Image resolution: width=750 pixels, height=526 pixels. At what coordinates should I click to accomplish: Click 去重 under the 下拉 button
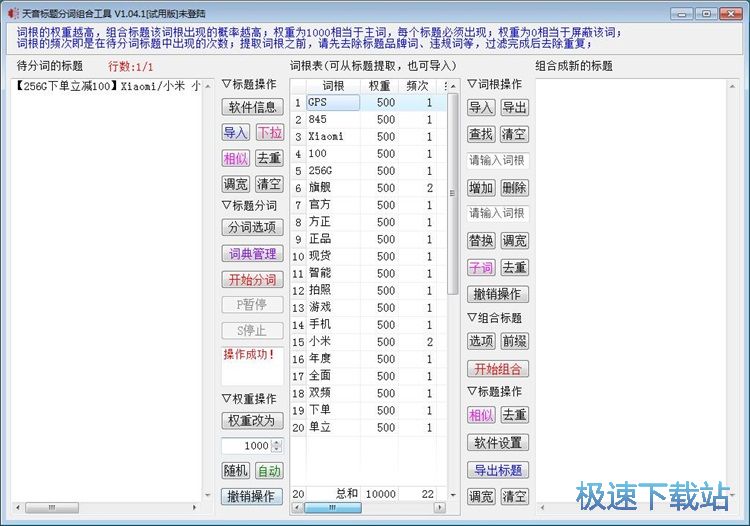click(x=269, y=158)
